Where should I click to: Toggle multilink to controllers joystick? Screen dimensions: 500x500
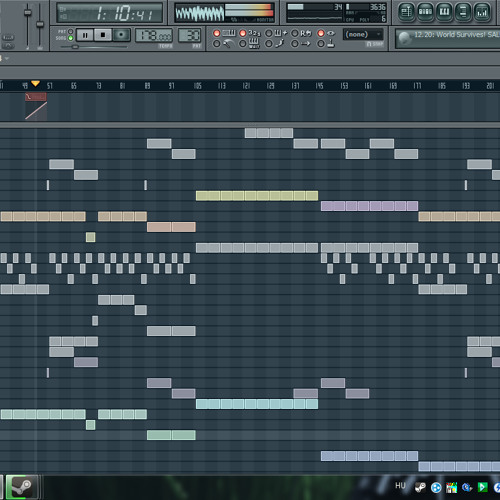[326, 44]
